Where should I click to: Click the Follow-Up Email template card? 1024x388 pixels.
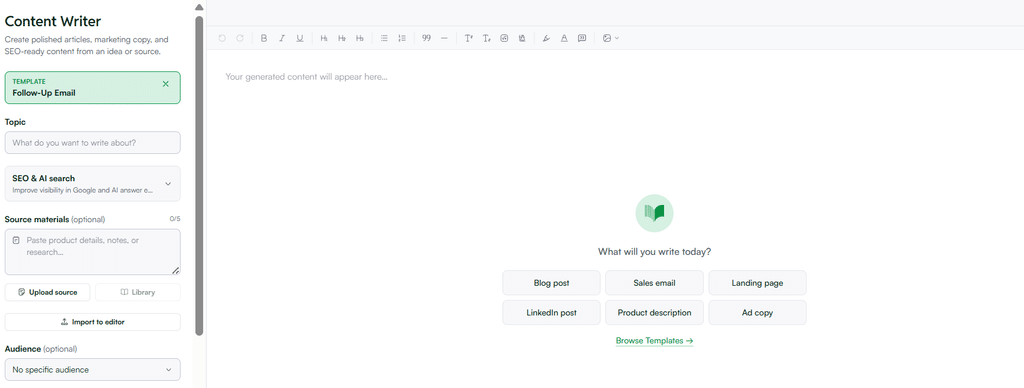click(93, 88)
